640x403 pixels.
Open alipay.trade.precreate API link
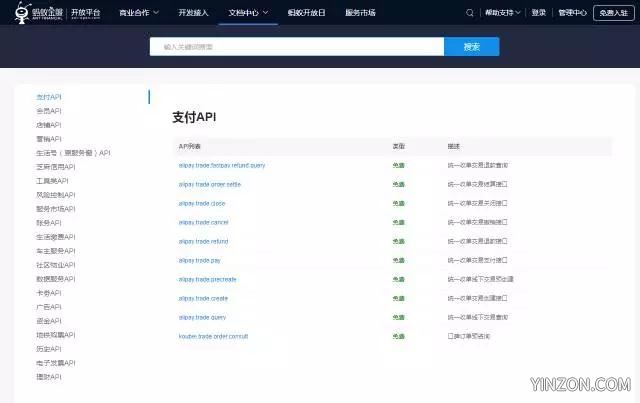(x=207, y=279)
